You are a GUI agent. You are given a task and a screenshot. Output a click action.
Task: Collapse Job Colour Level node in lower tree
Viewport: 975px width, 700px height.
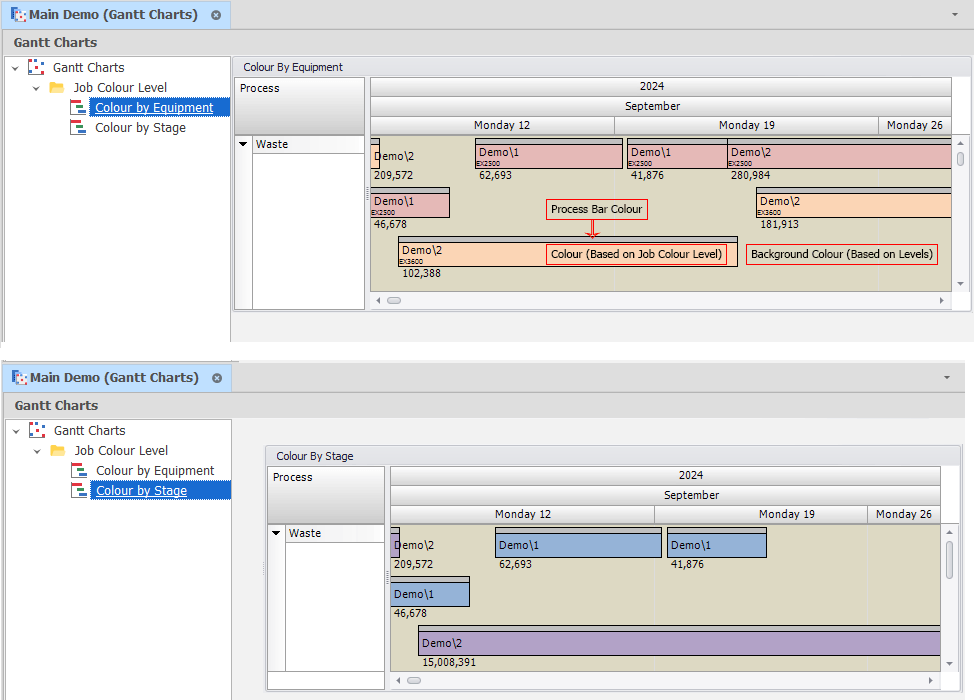pyautogui.click(x=36, y=451)
